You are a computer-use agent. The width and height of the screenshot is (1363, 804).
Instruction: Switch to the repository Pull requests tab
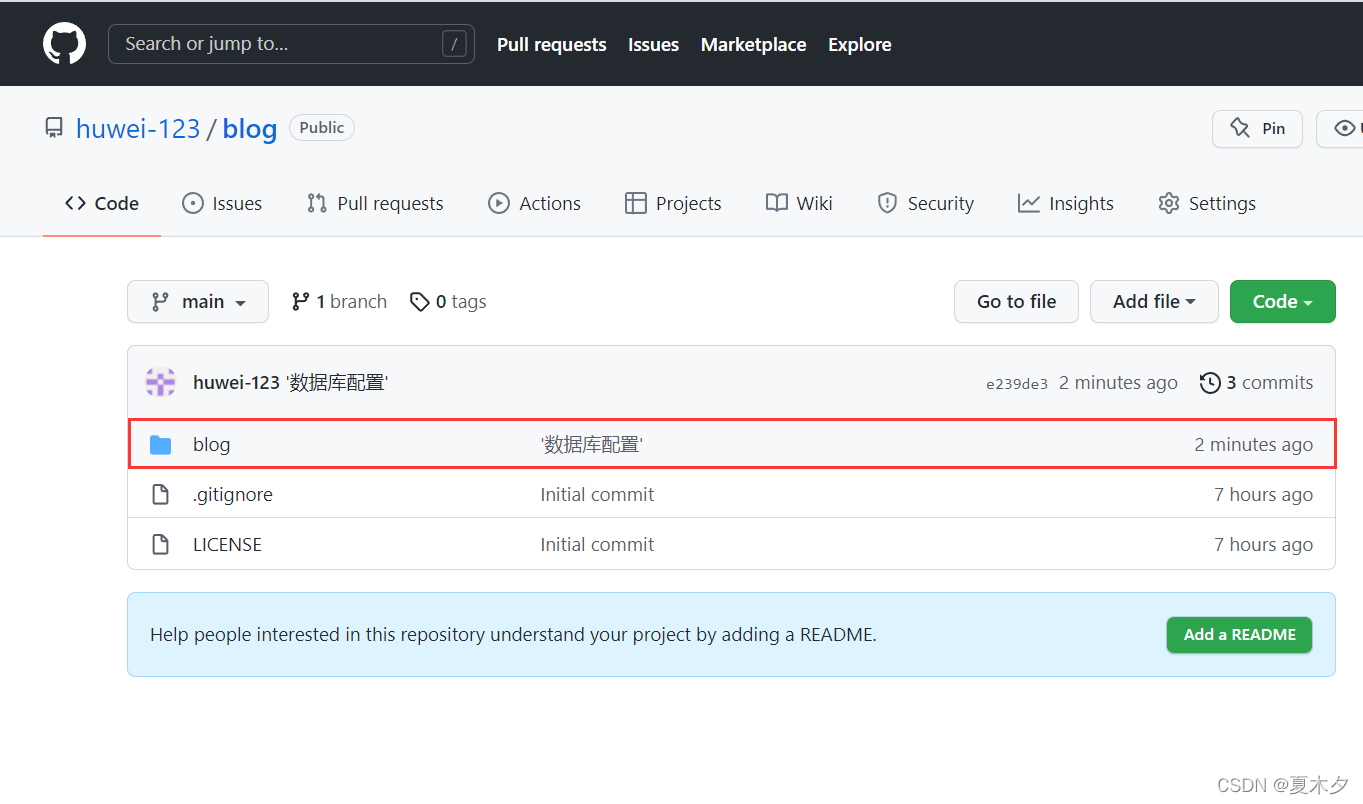tap(375, 203)
